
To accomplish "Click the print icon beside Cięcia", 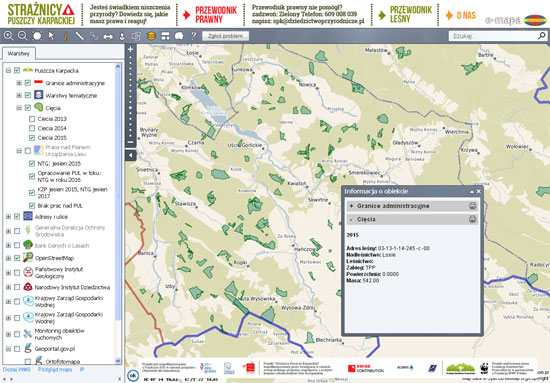I will tap(472, 220).
